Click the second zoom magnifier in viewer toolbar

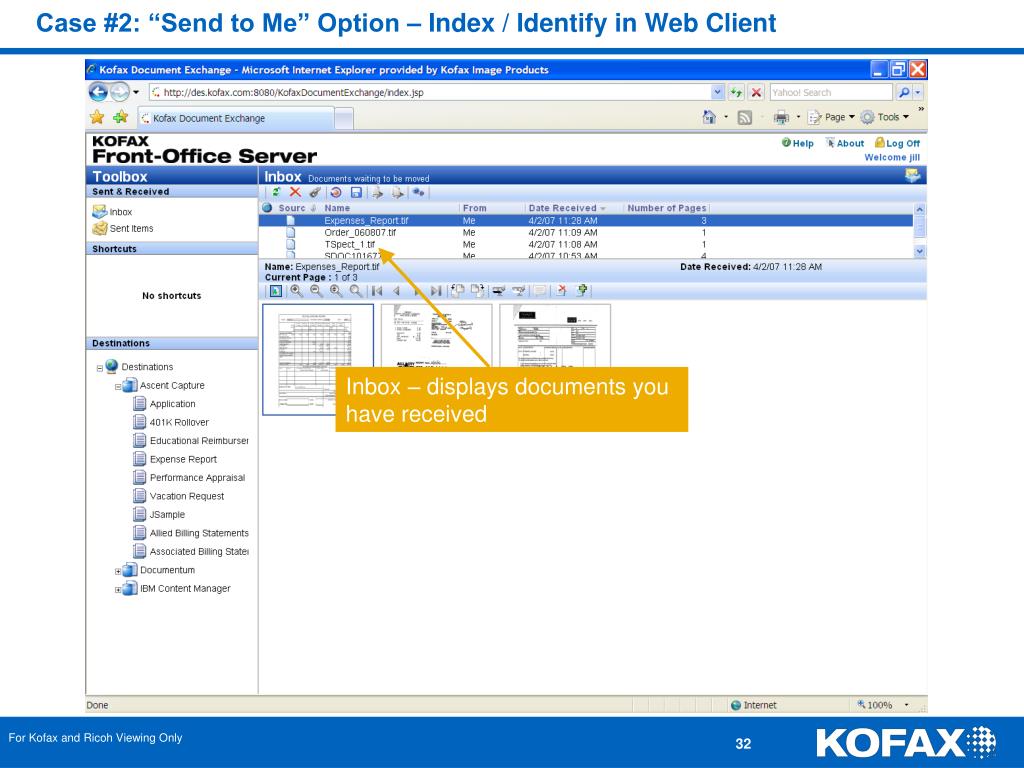(316, 291)
